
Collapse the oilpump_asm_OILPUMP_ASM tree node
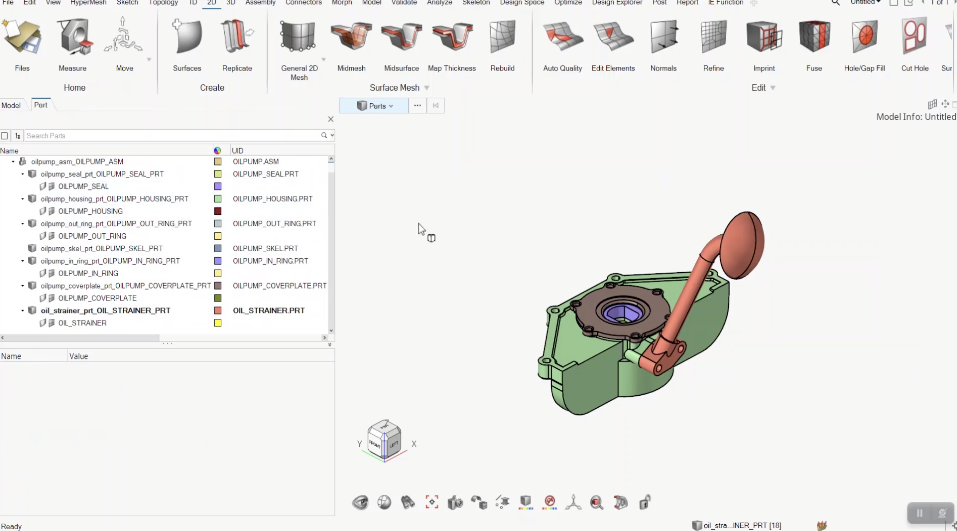13,162
